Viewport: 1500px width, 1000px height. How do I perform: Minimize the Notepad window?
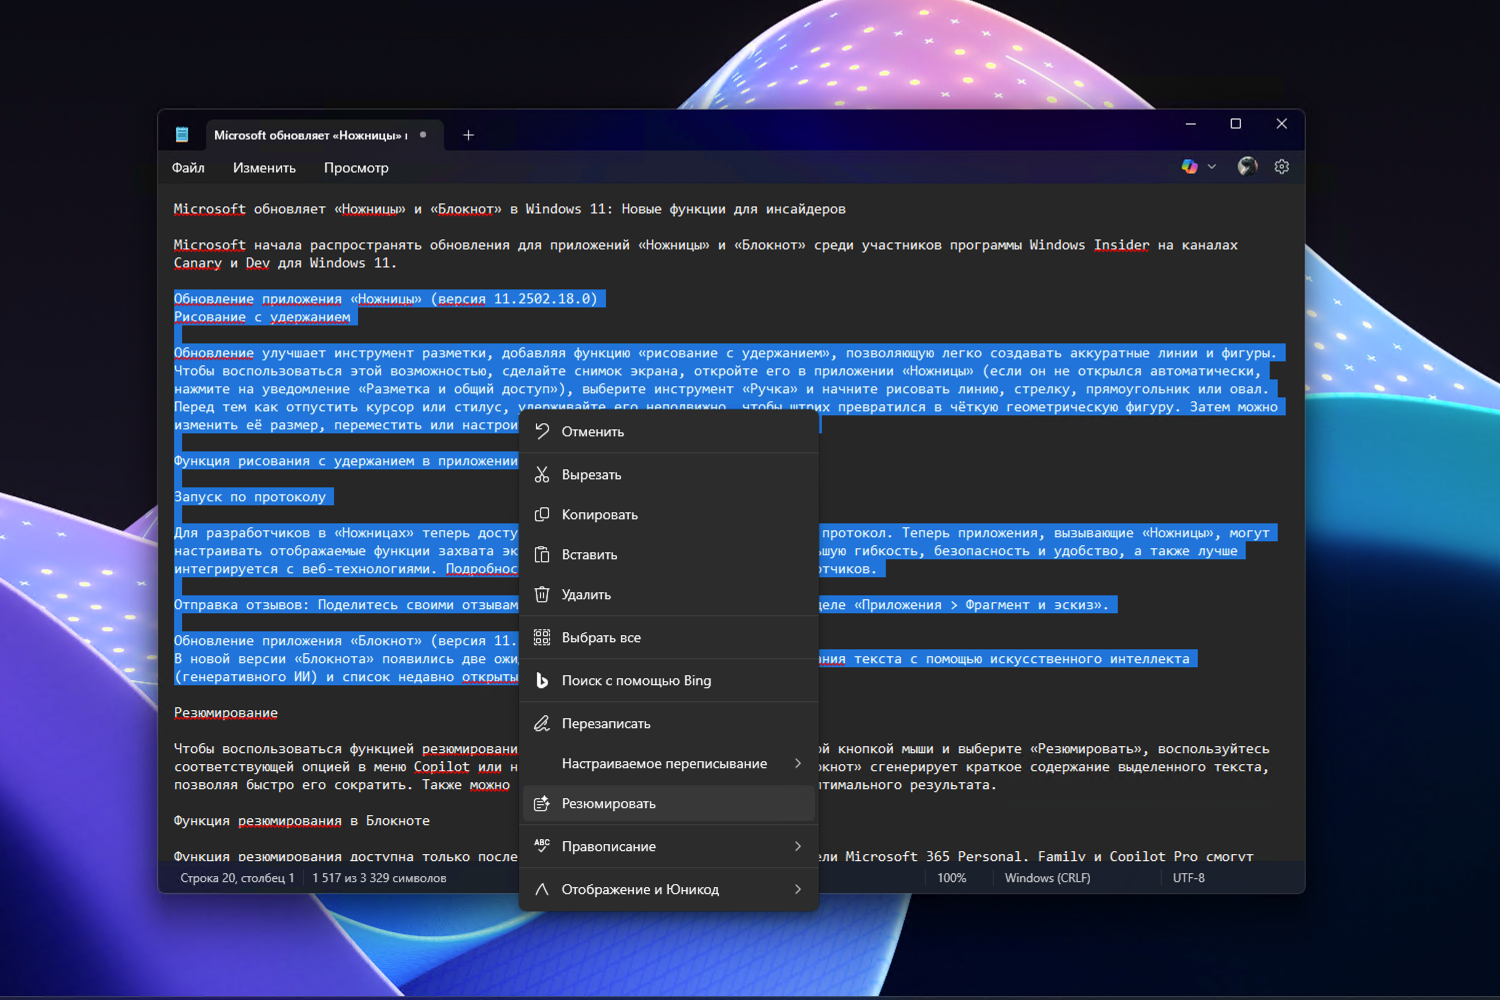tap(1190, 124)
